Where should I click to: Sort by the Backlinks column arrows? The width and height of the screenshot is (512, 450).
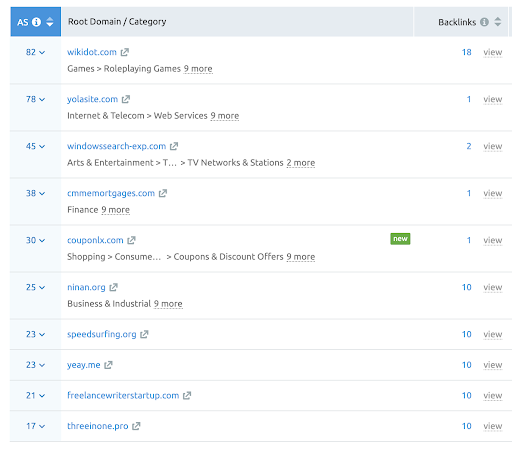(x=498, y=22)
